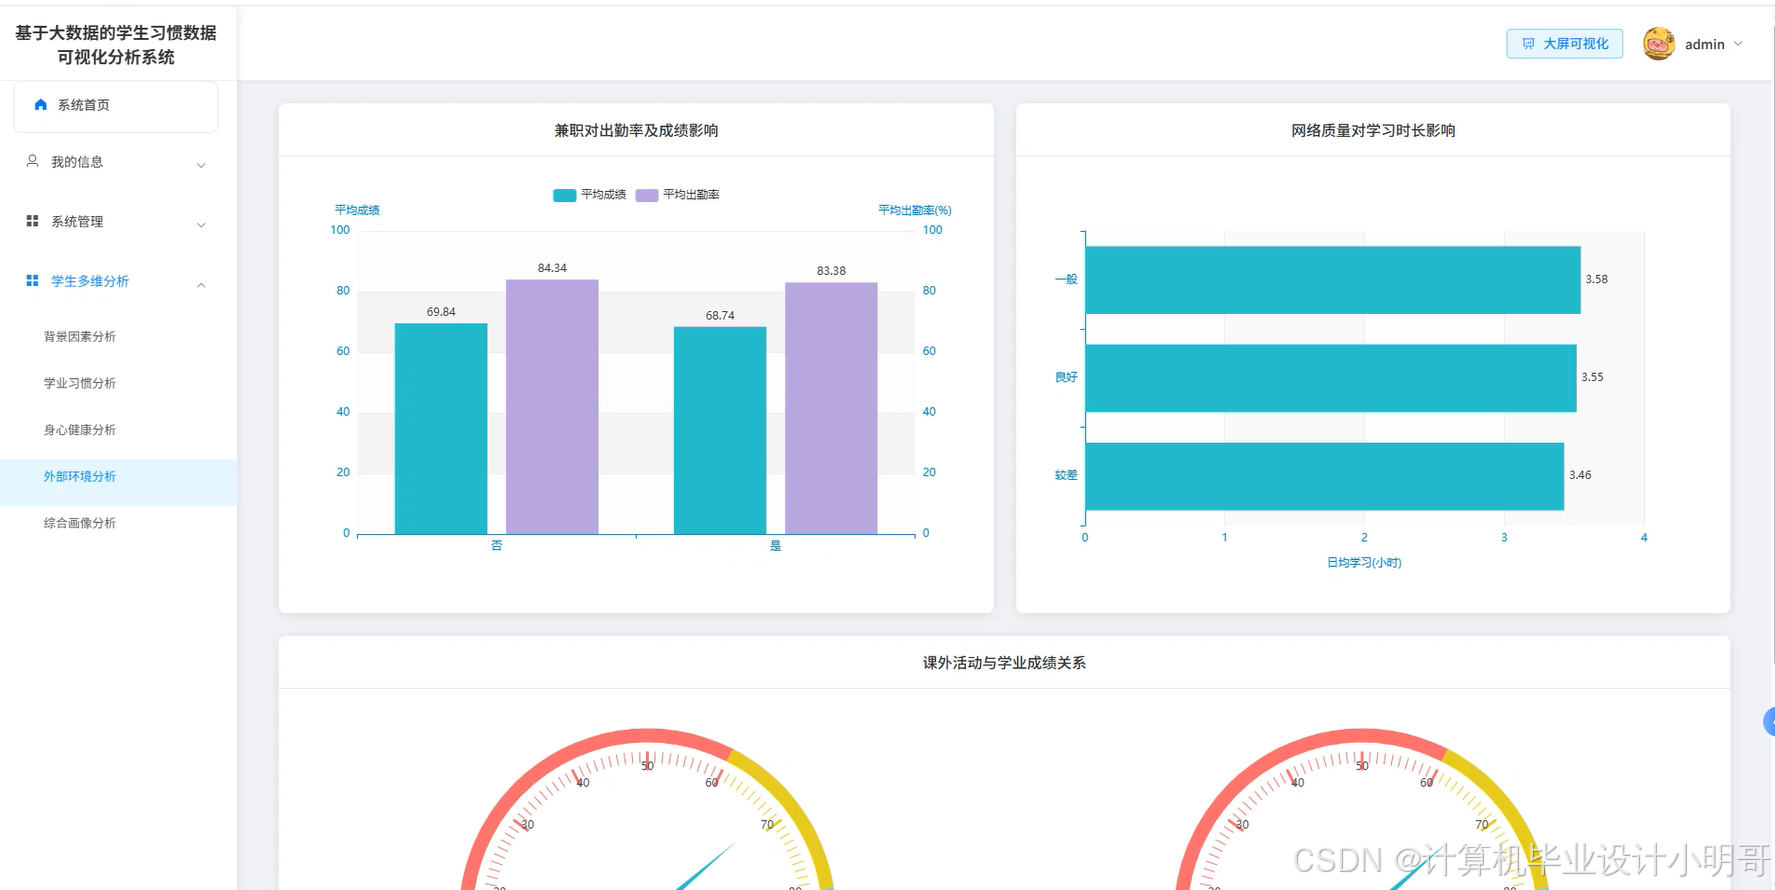1775x890 pixels.
Task: Click the screen icon in 大屏可视化 button
Action: click(1528, 44)
